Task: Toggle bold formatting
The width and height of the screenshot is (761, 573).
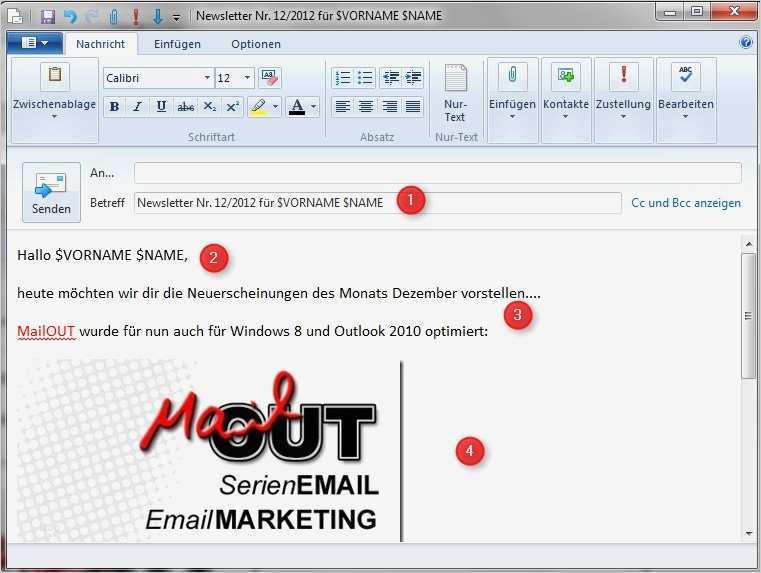Action: (x=115, y=106)
